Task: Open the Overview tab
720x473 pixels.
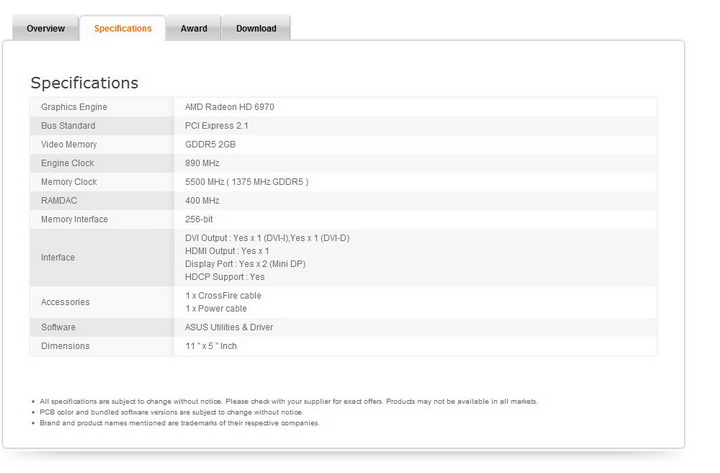Action: [45, 28]
